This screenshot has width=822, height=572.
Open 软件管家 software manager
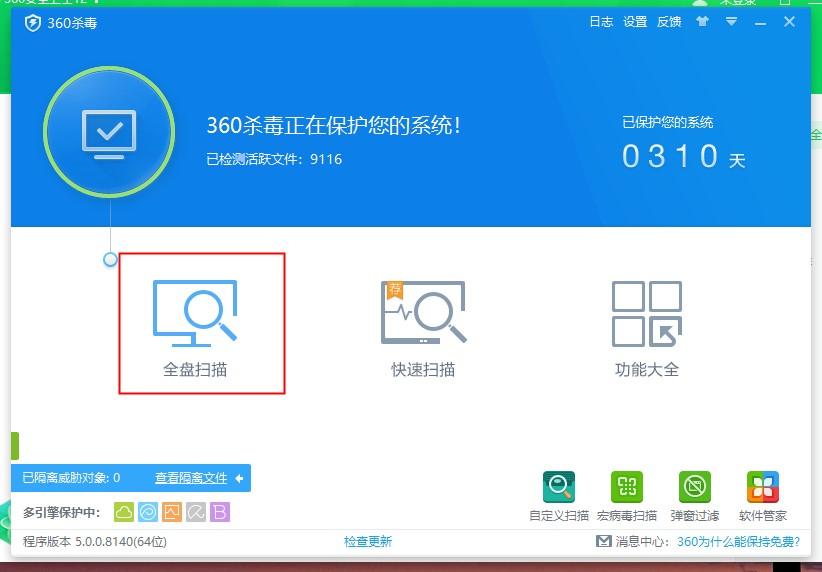(763, 496)
